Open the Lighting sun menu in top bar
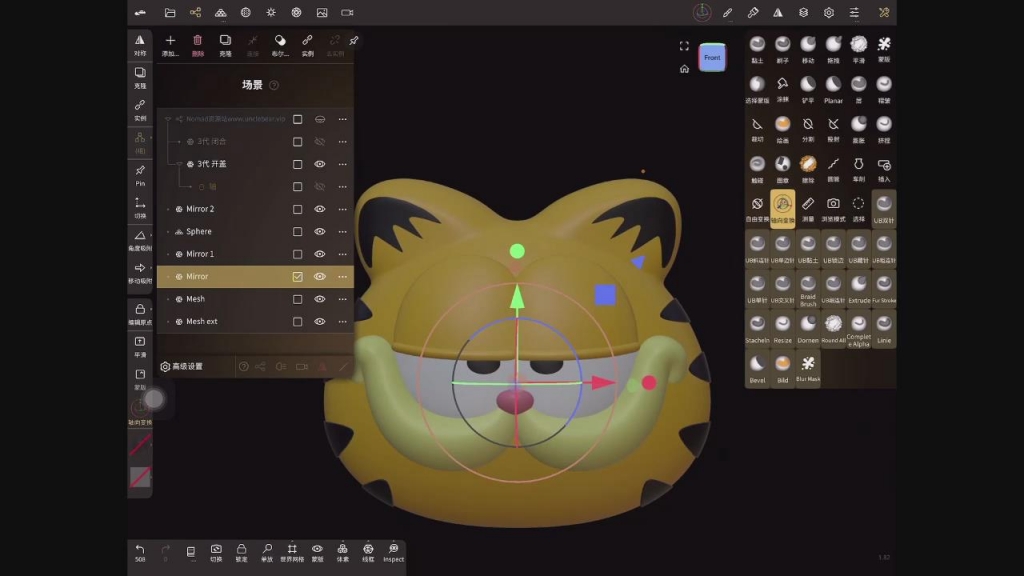Viewport: 1024px width, 576px height. [x=271, y=12]
